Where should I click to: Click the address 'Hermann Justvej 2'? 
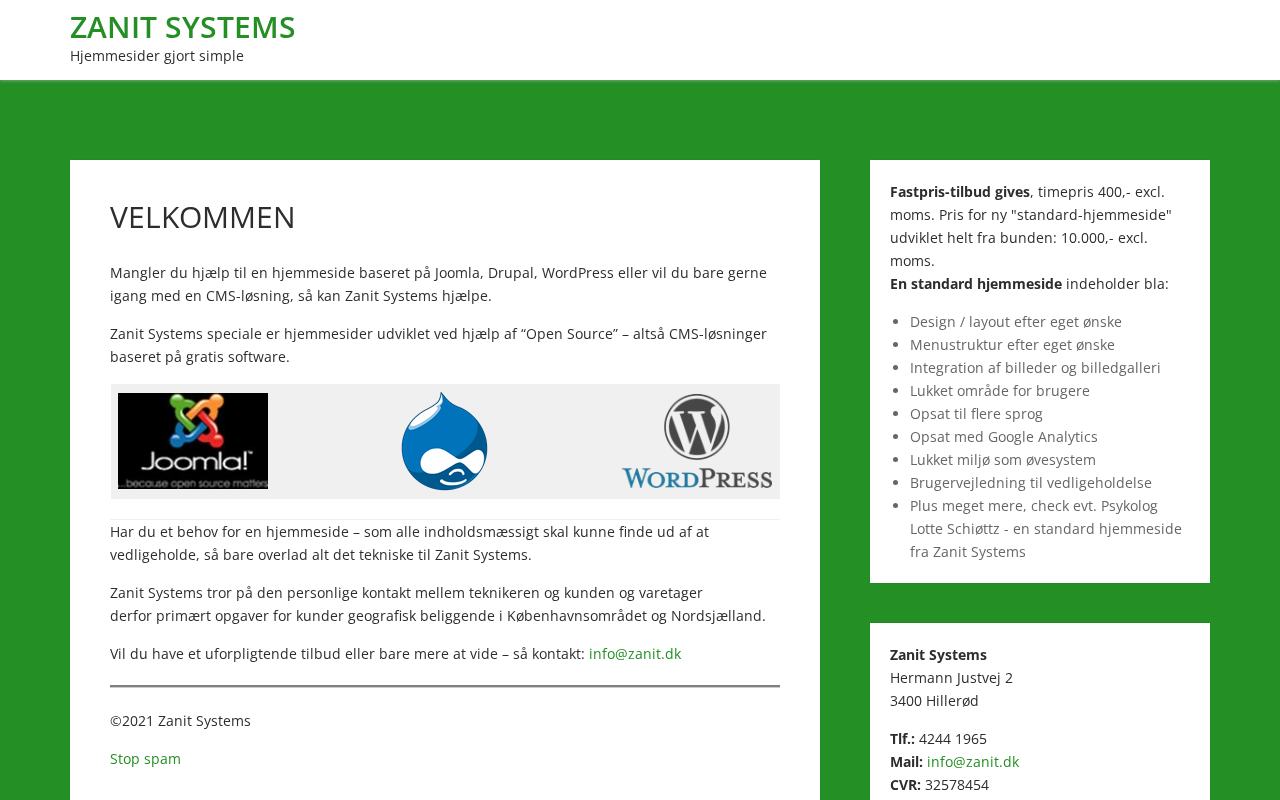point(951,678)
